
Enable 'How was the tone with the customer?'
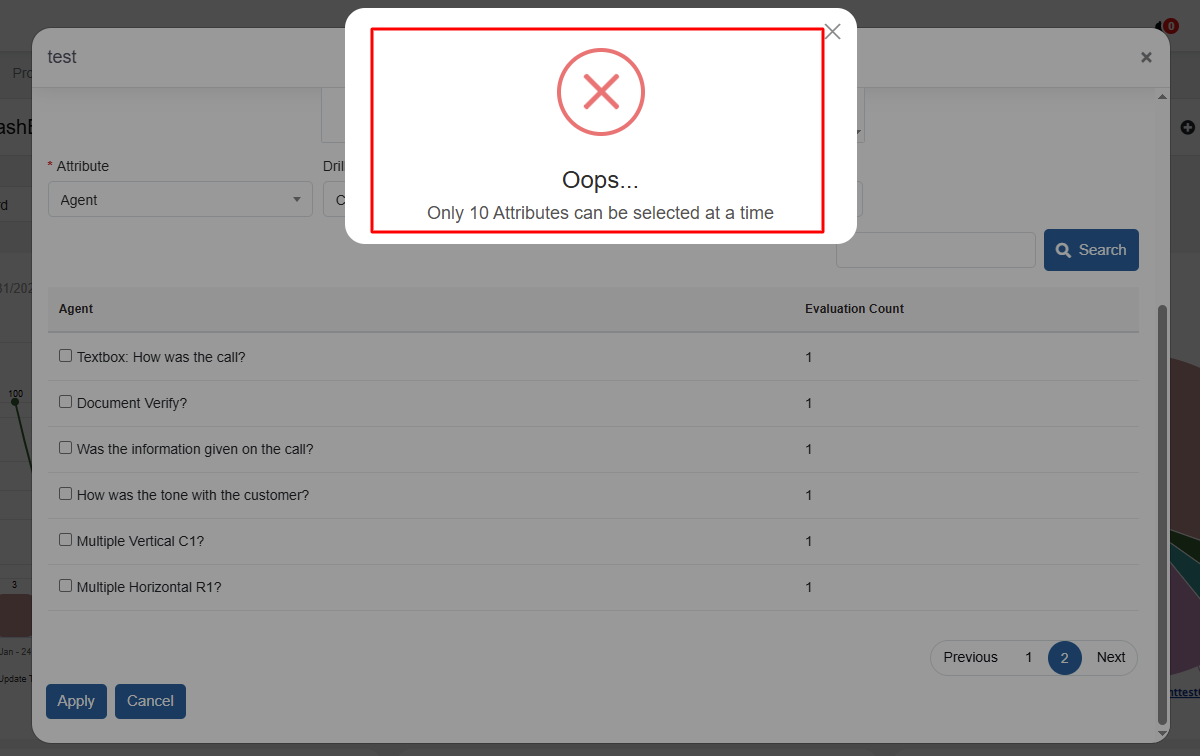point(66,494)
